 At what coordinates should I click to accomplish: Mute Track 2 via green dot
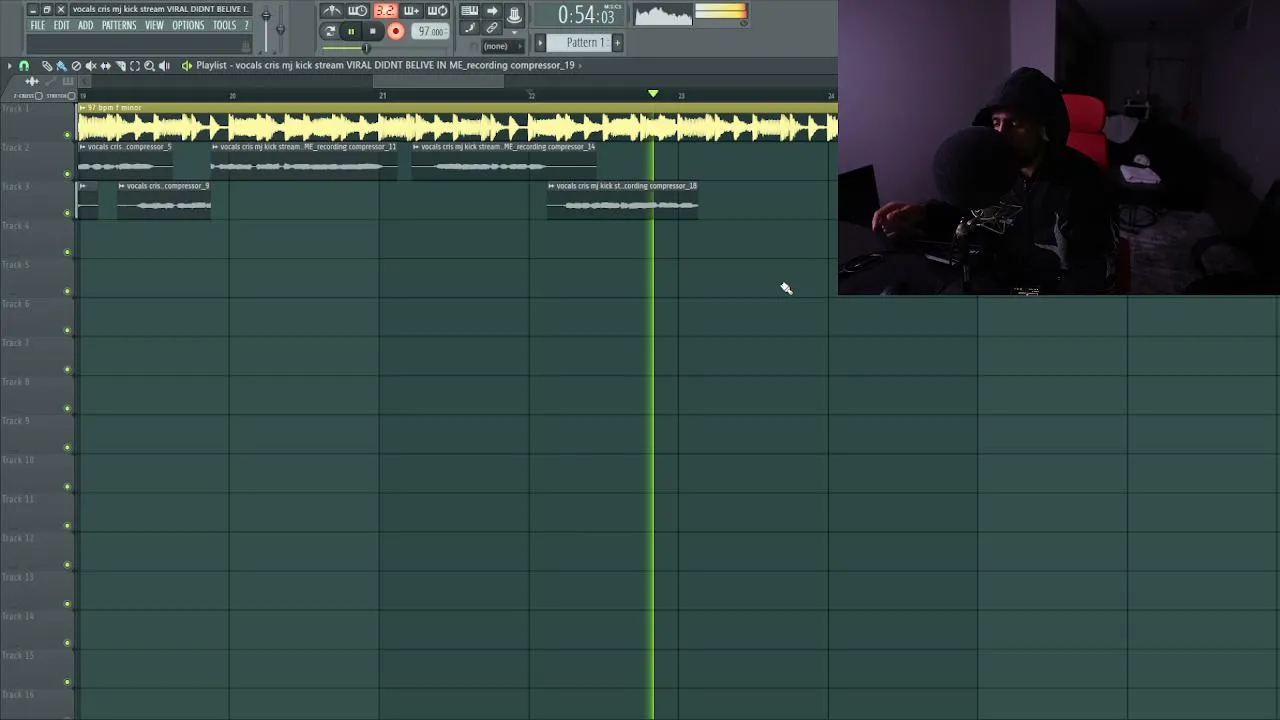[x=68, y=173]
